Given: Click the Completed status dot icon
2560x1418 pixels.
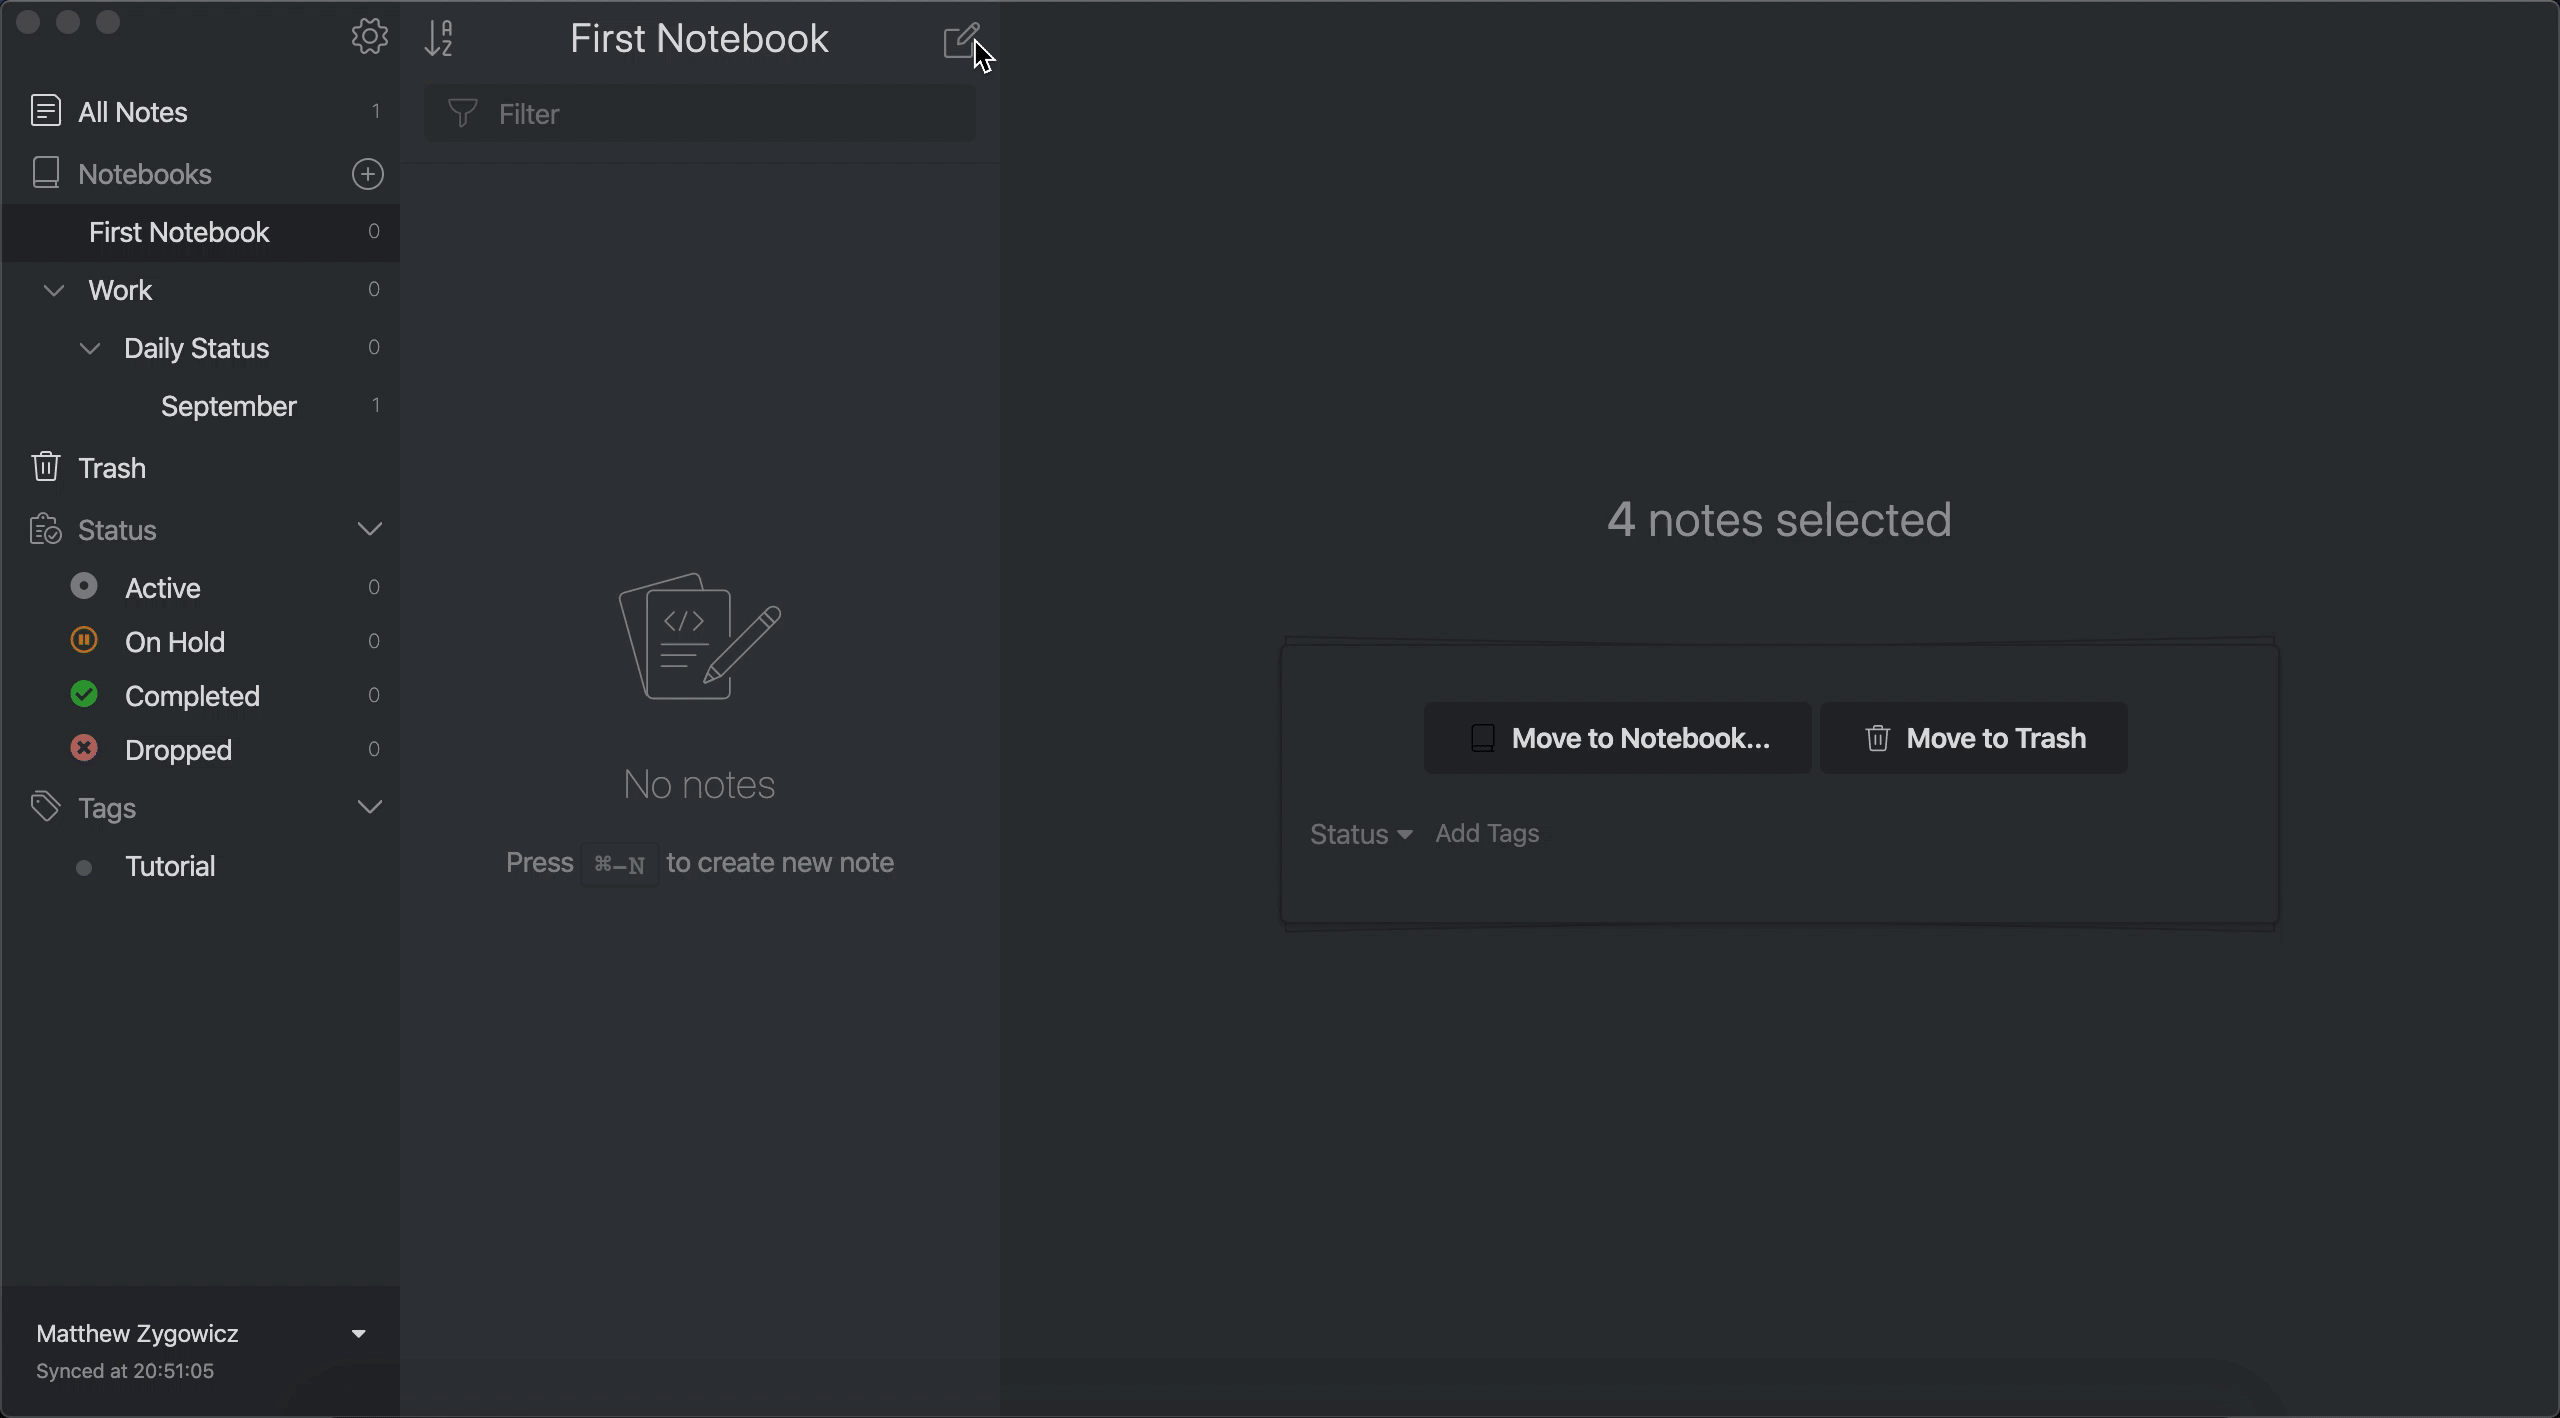Looking at the screenshot, I should click(x=82, y=695).
